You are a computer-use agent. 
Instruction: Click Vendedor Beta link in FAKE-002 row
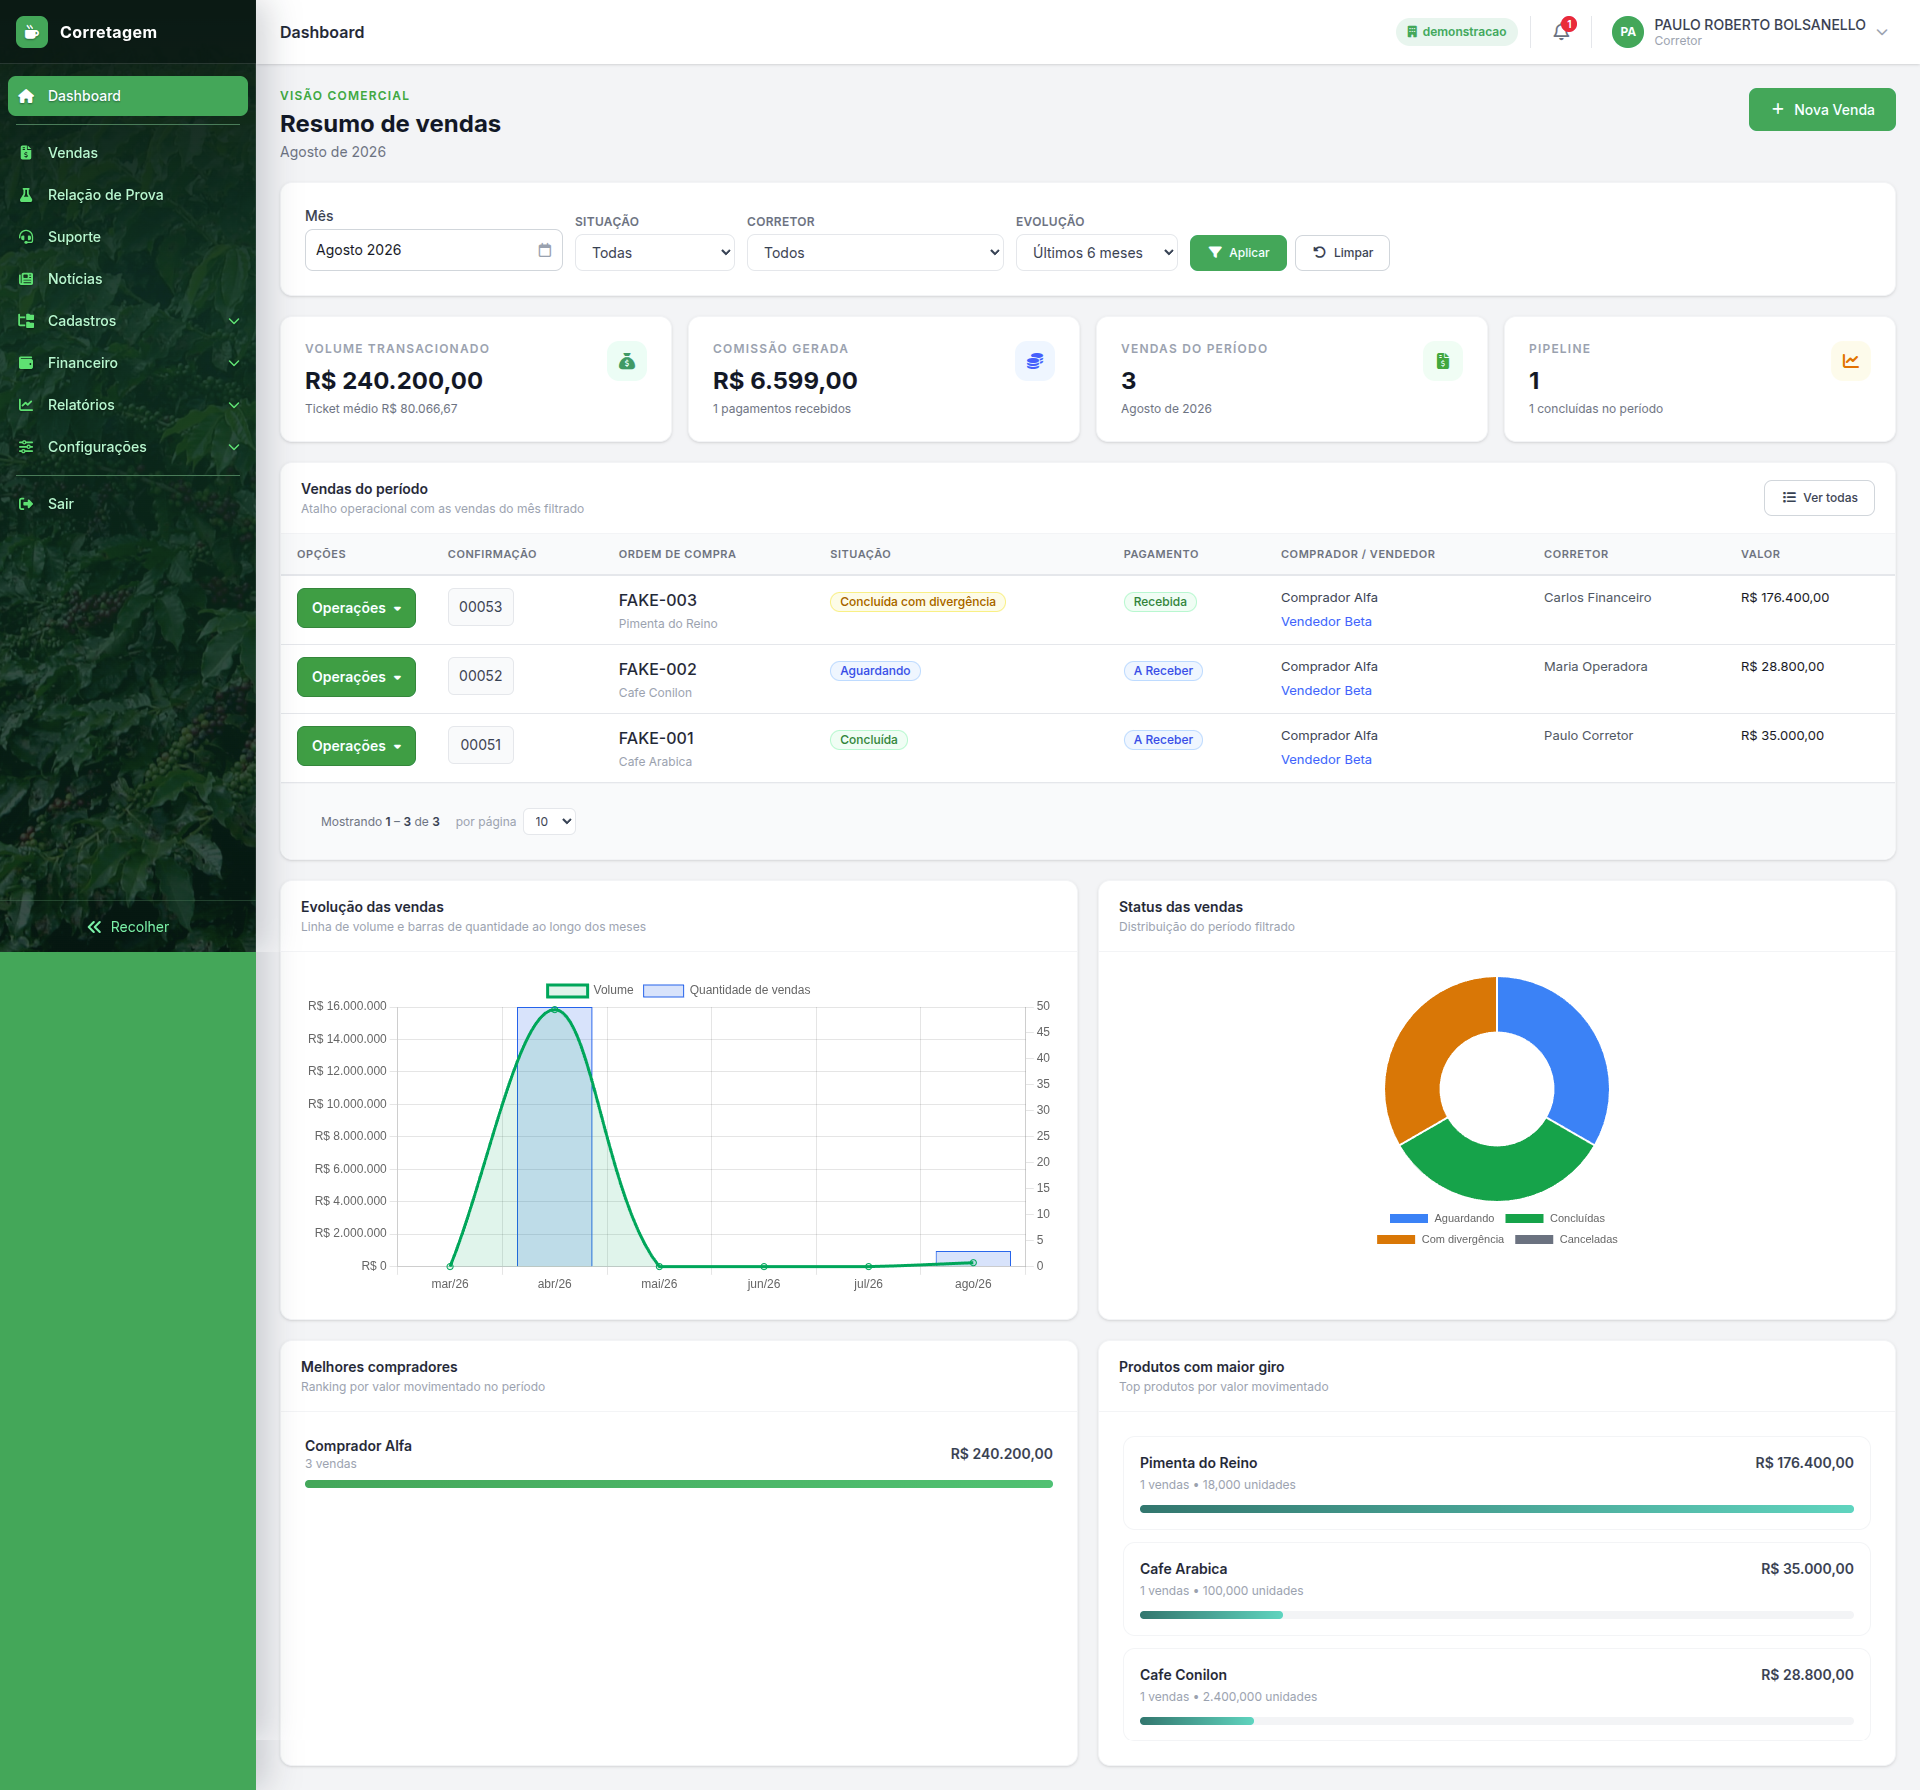click(x=1326, y=691)
